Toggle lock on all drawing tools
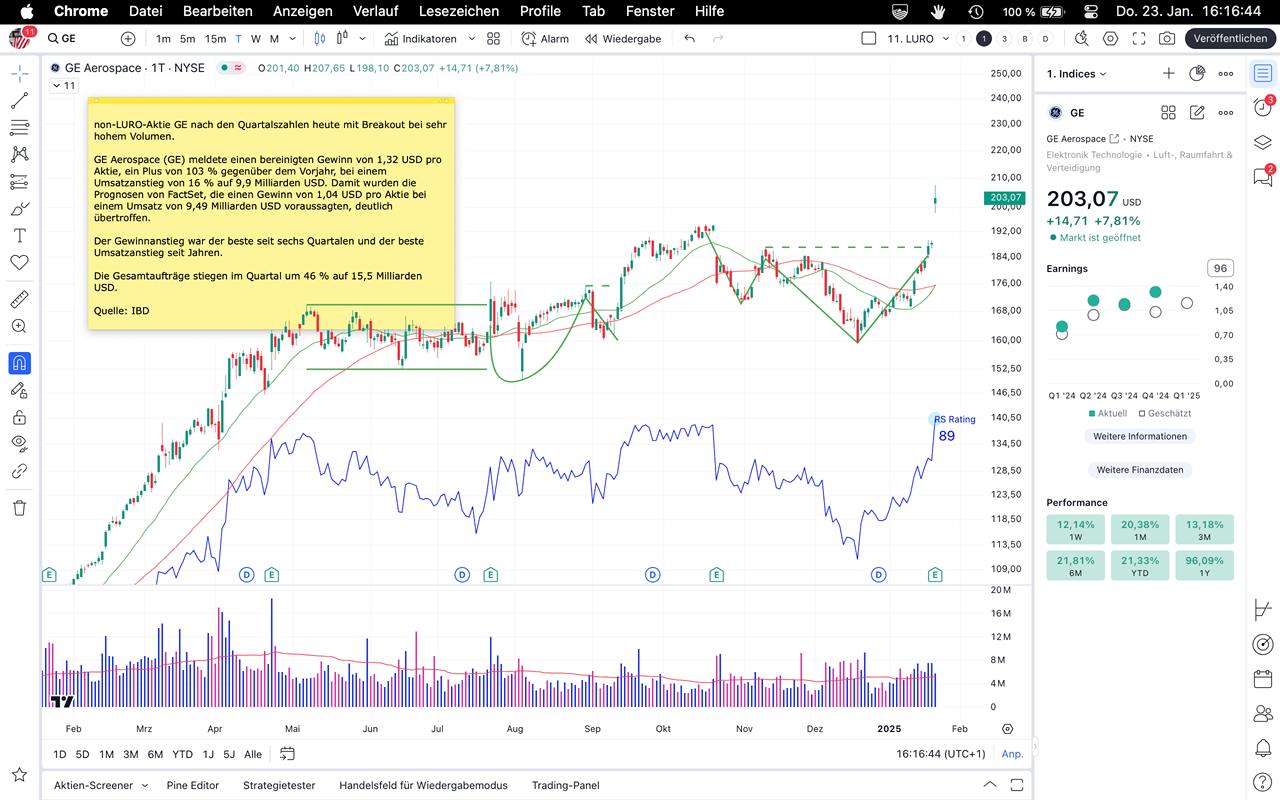1280x800 pixels. tap(19, 417)
